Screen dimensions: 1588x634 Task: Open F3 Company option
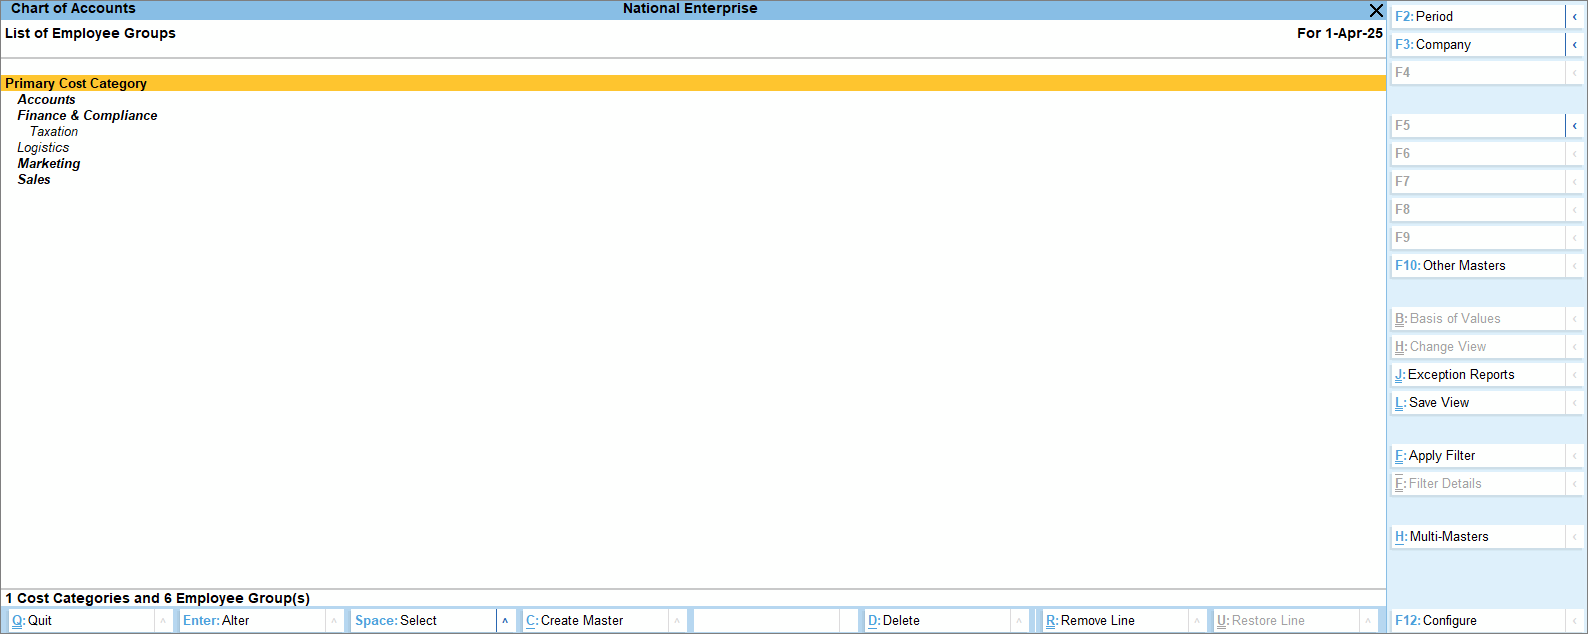tap(1476, 45)
